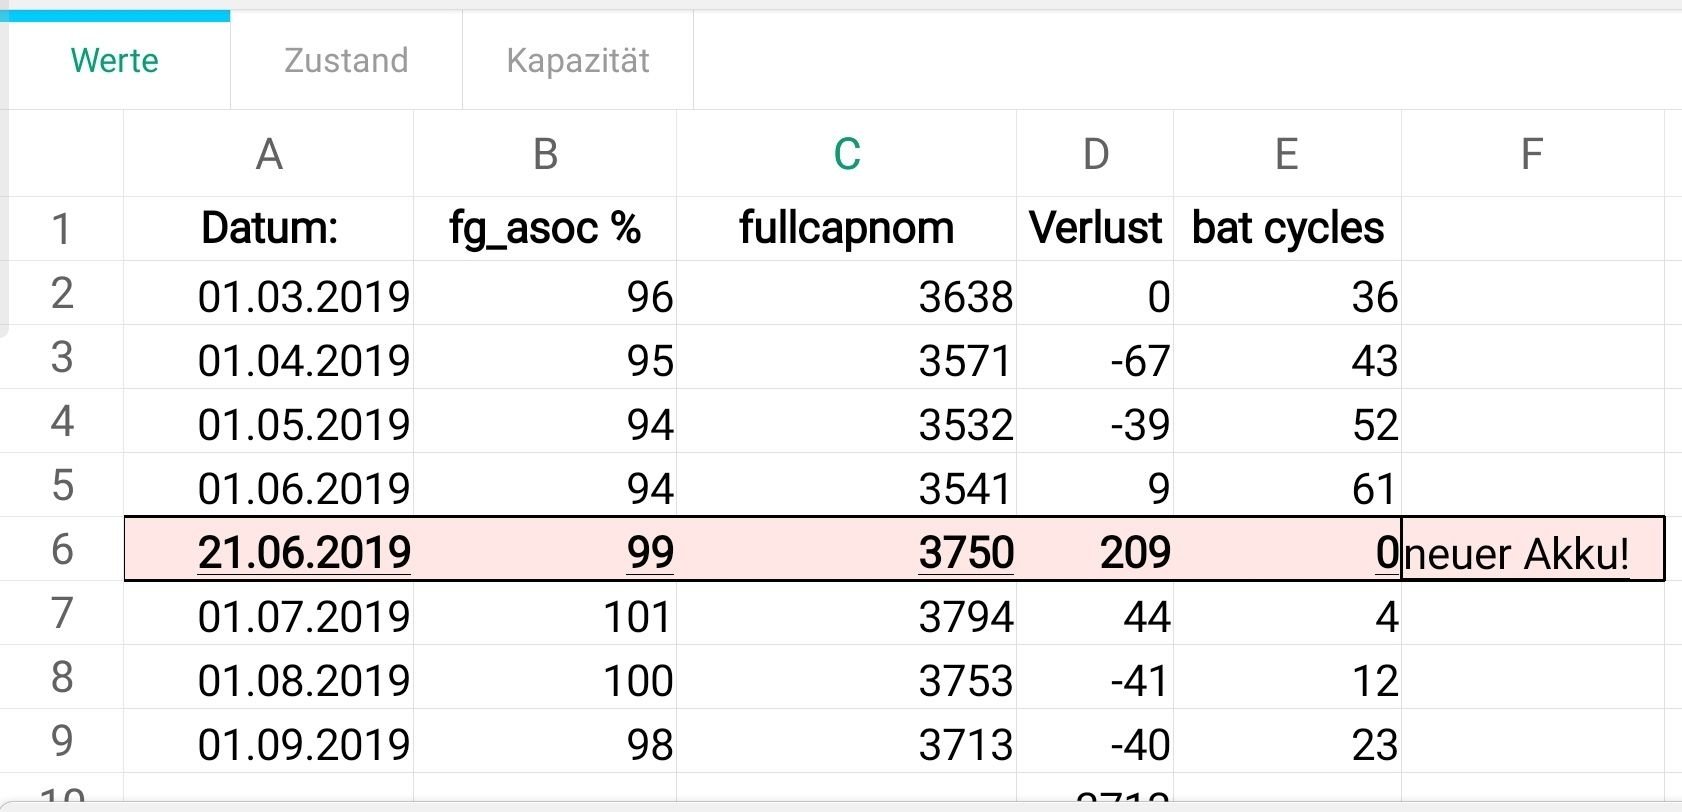Click the 'bat cycles' header cell

coord(1288,229)
